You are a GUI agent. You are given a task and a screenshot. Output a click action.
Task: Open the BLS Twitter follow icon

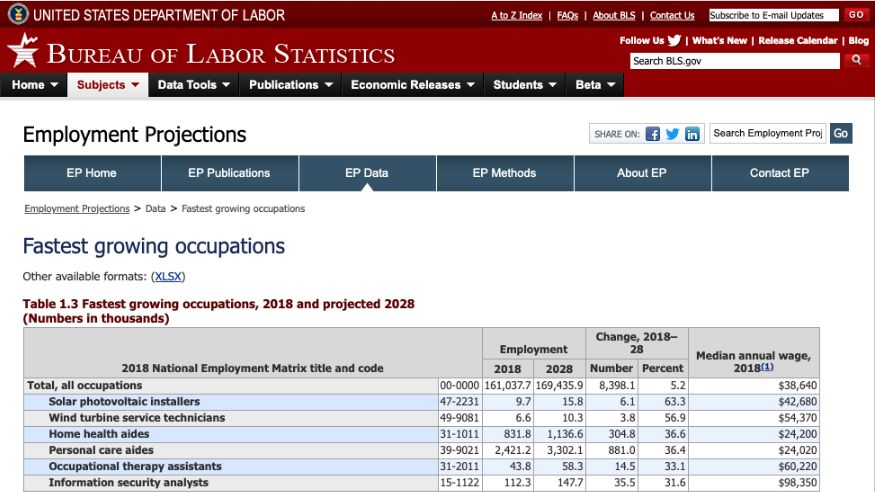point(675,41)
